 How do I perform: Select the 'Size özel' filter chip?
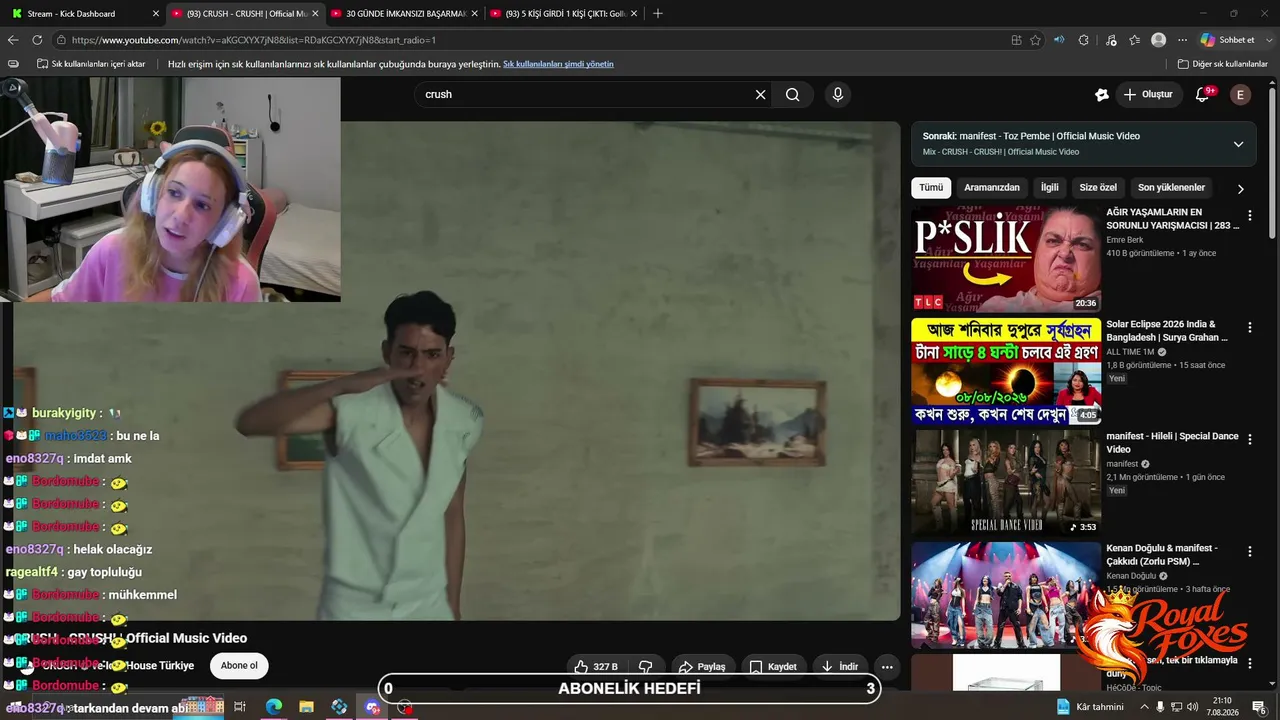coord(1098,188)
